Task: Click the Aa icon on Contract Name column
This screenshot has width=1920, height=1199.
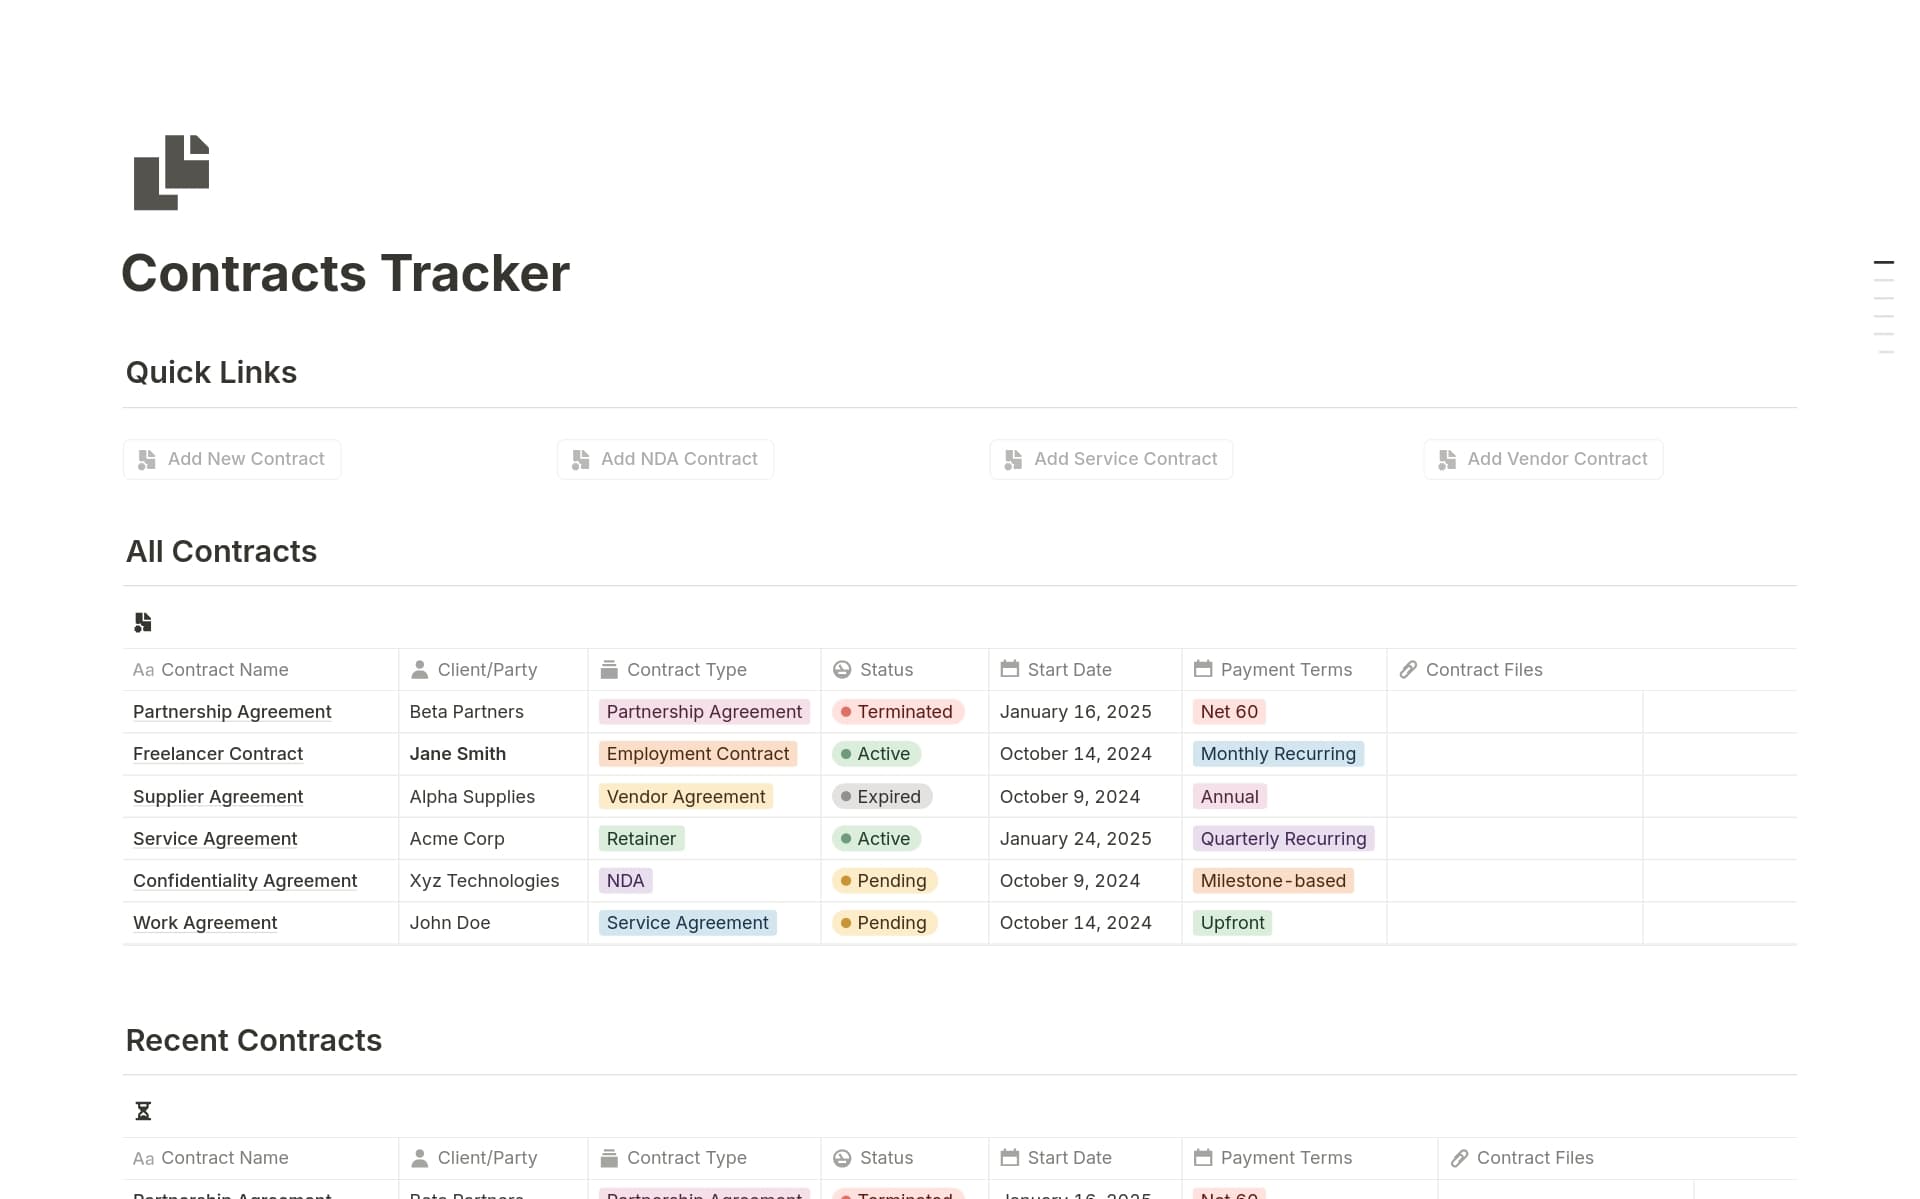Action: [x=142, y=669]
